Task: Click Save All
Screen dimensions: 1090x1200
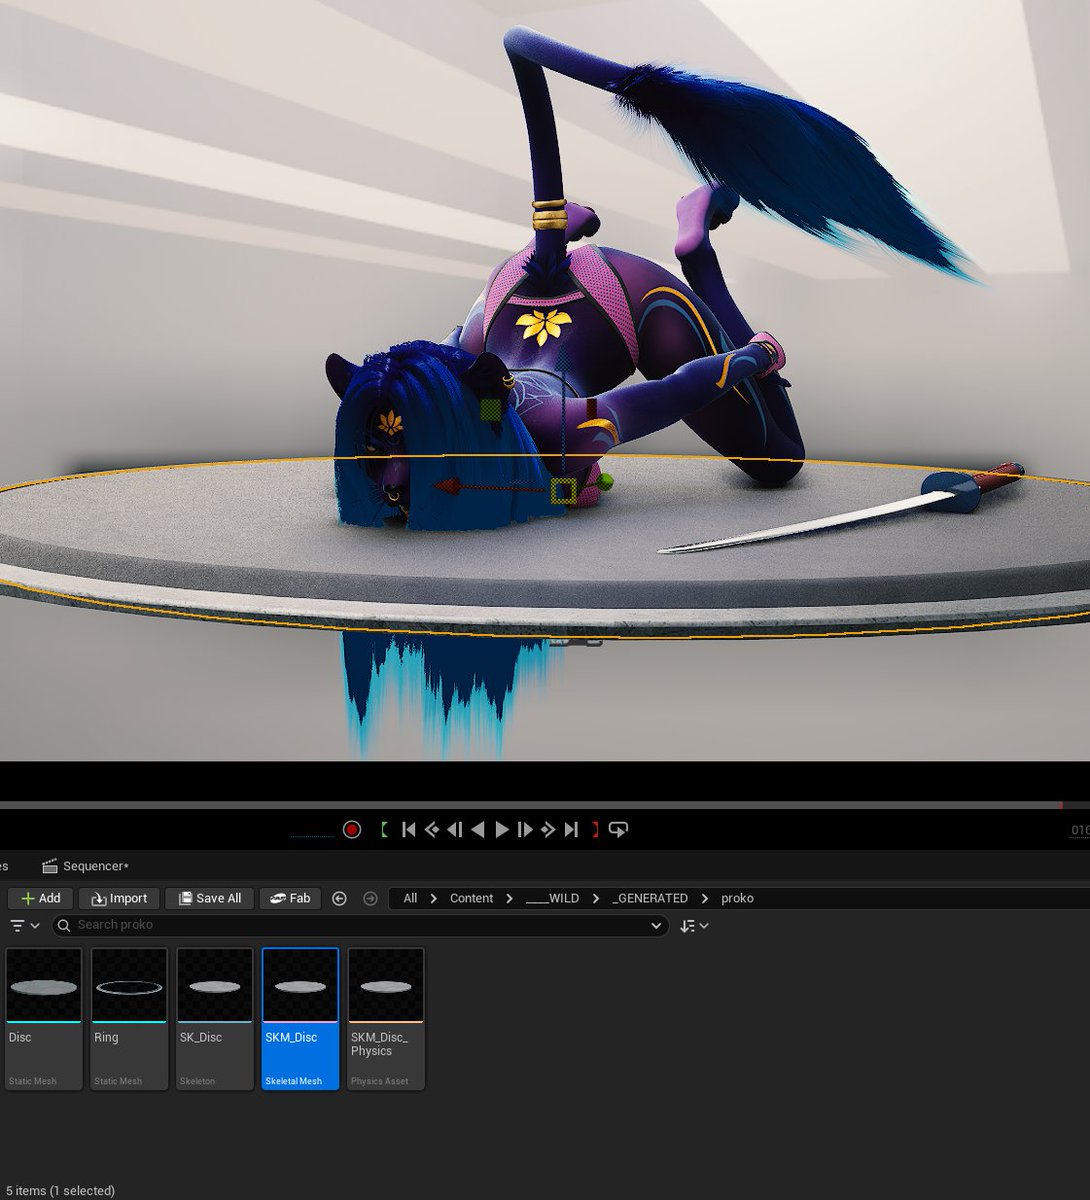Action: [209, 898]
